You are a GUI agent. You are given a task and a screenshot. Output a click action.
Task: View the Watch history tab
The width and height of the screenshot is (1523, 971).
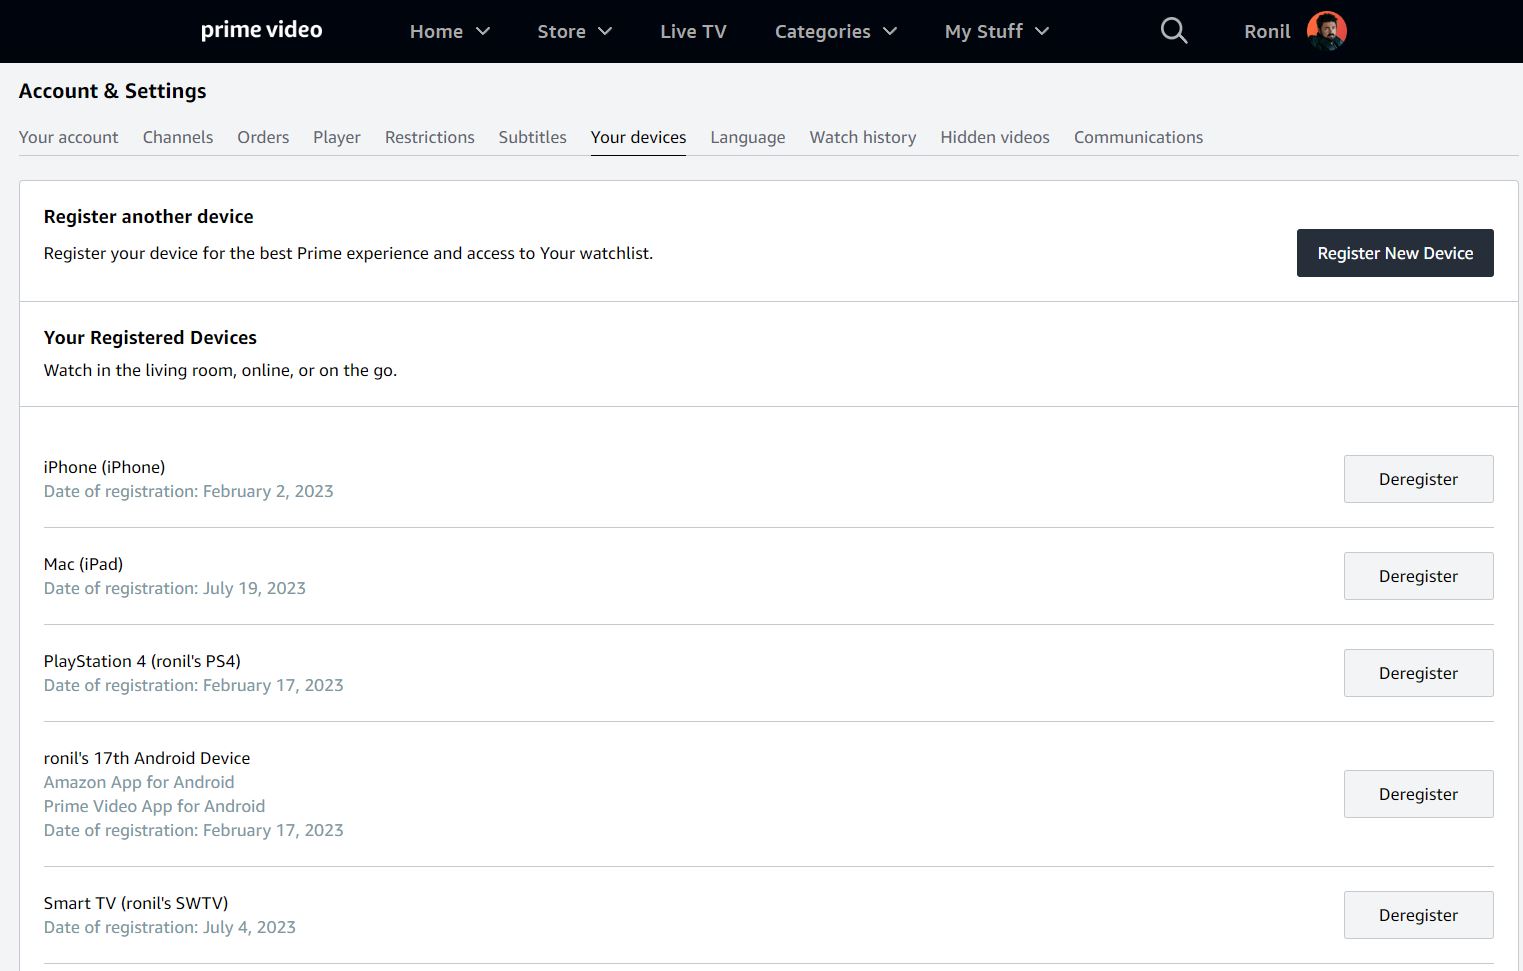862,137
